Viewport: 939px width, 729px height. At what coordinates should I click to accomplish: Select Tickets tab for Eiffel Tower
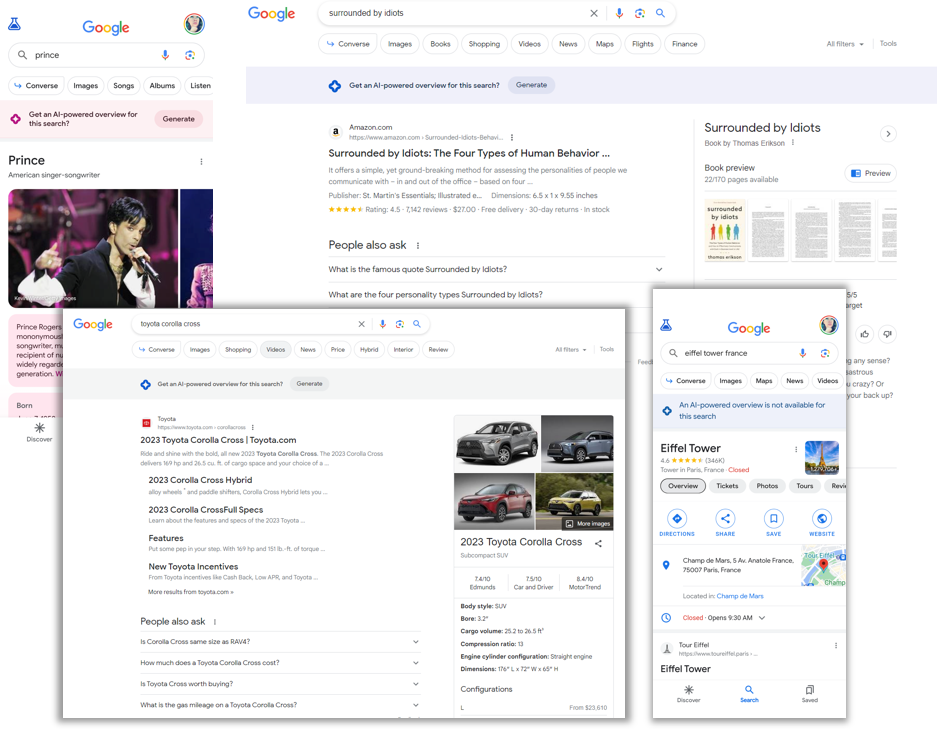[727, 486]
